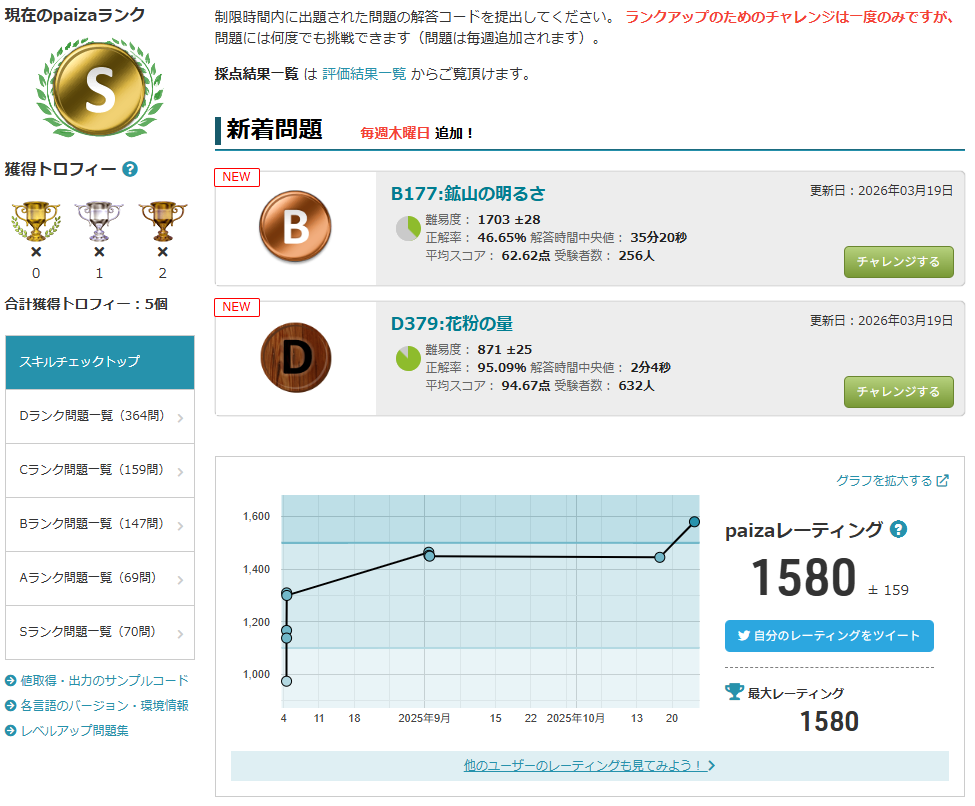Click B177 difficulty value 1703 ±28
The width and height of the screenshot is (975, 806).
[x=509, y=220]
